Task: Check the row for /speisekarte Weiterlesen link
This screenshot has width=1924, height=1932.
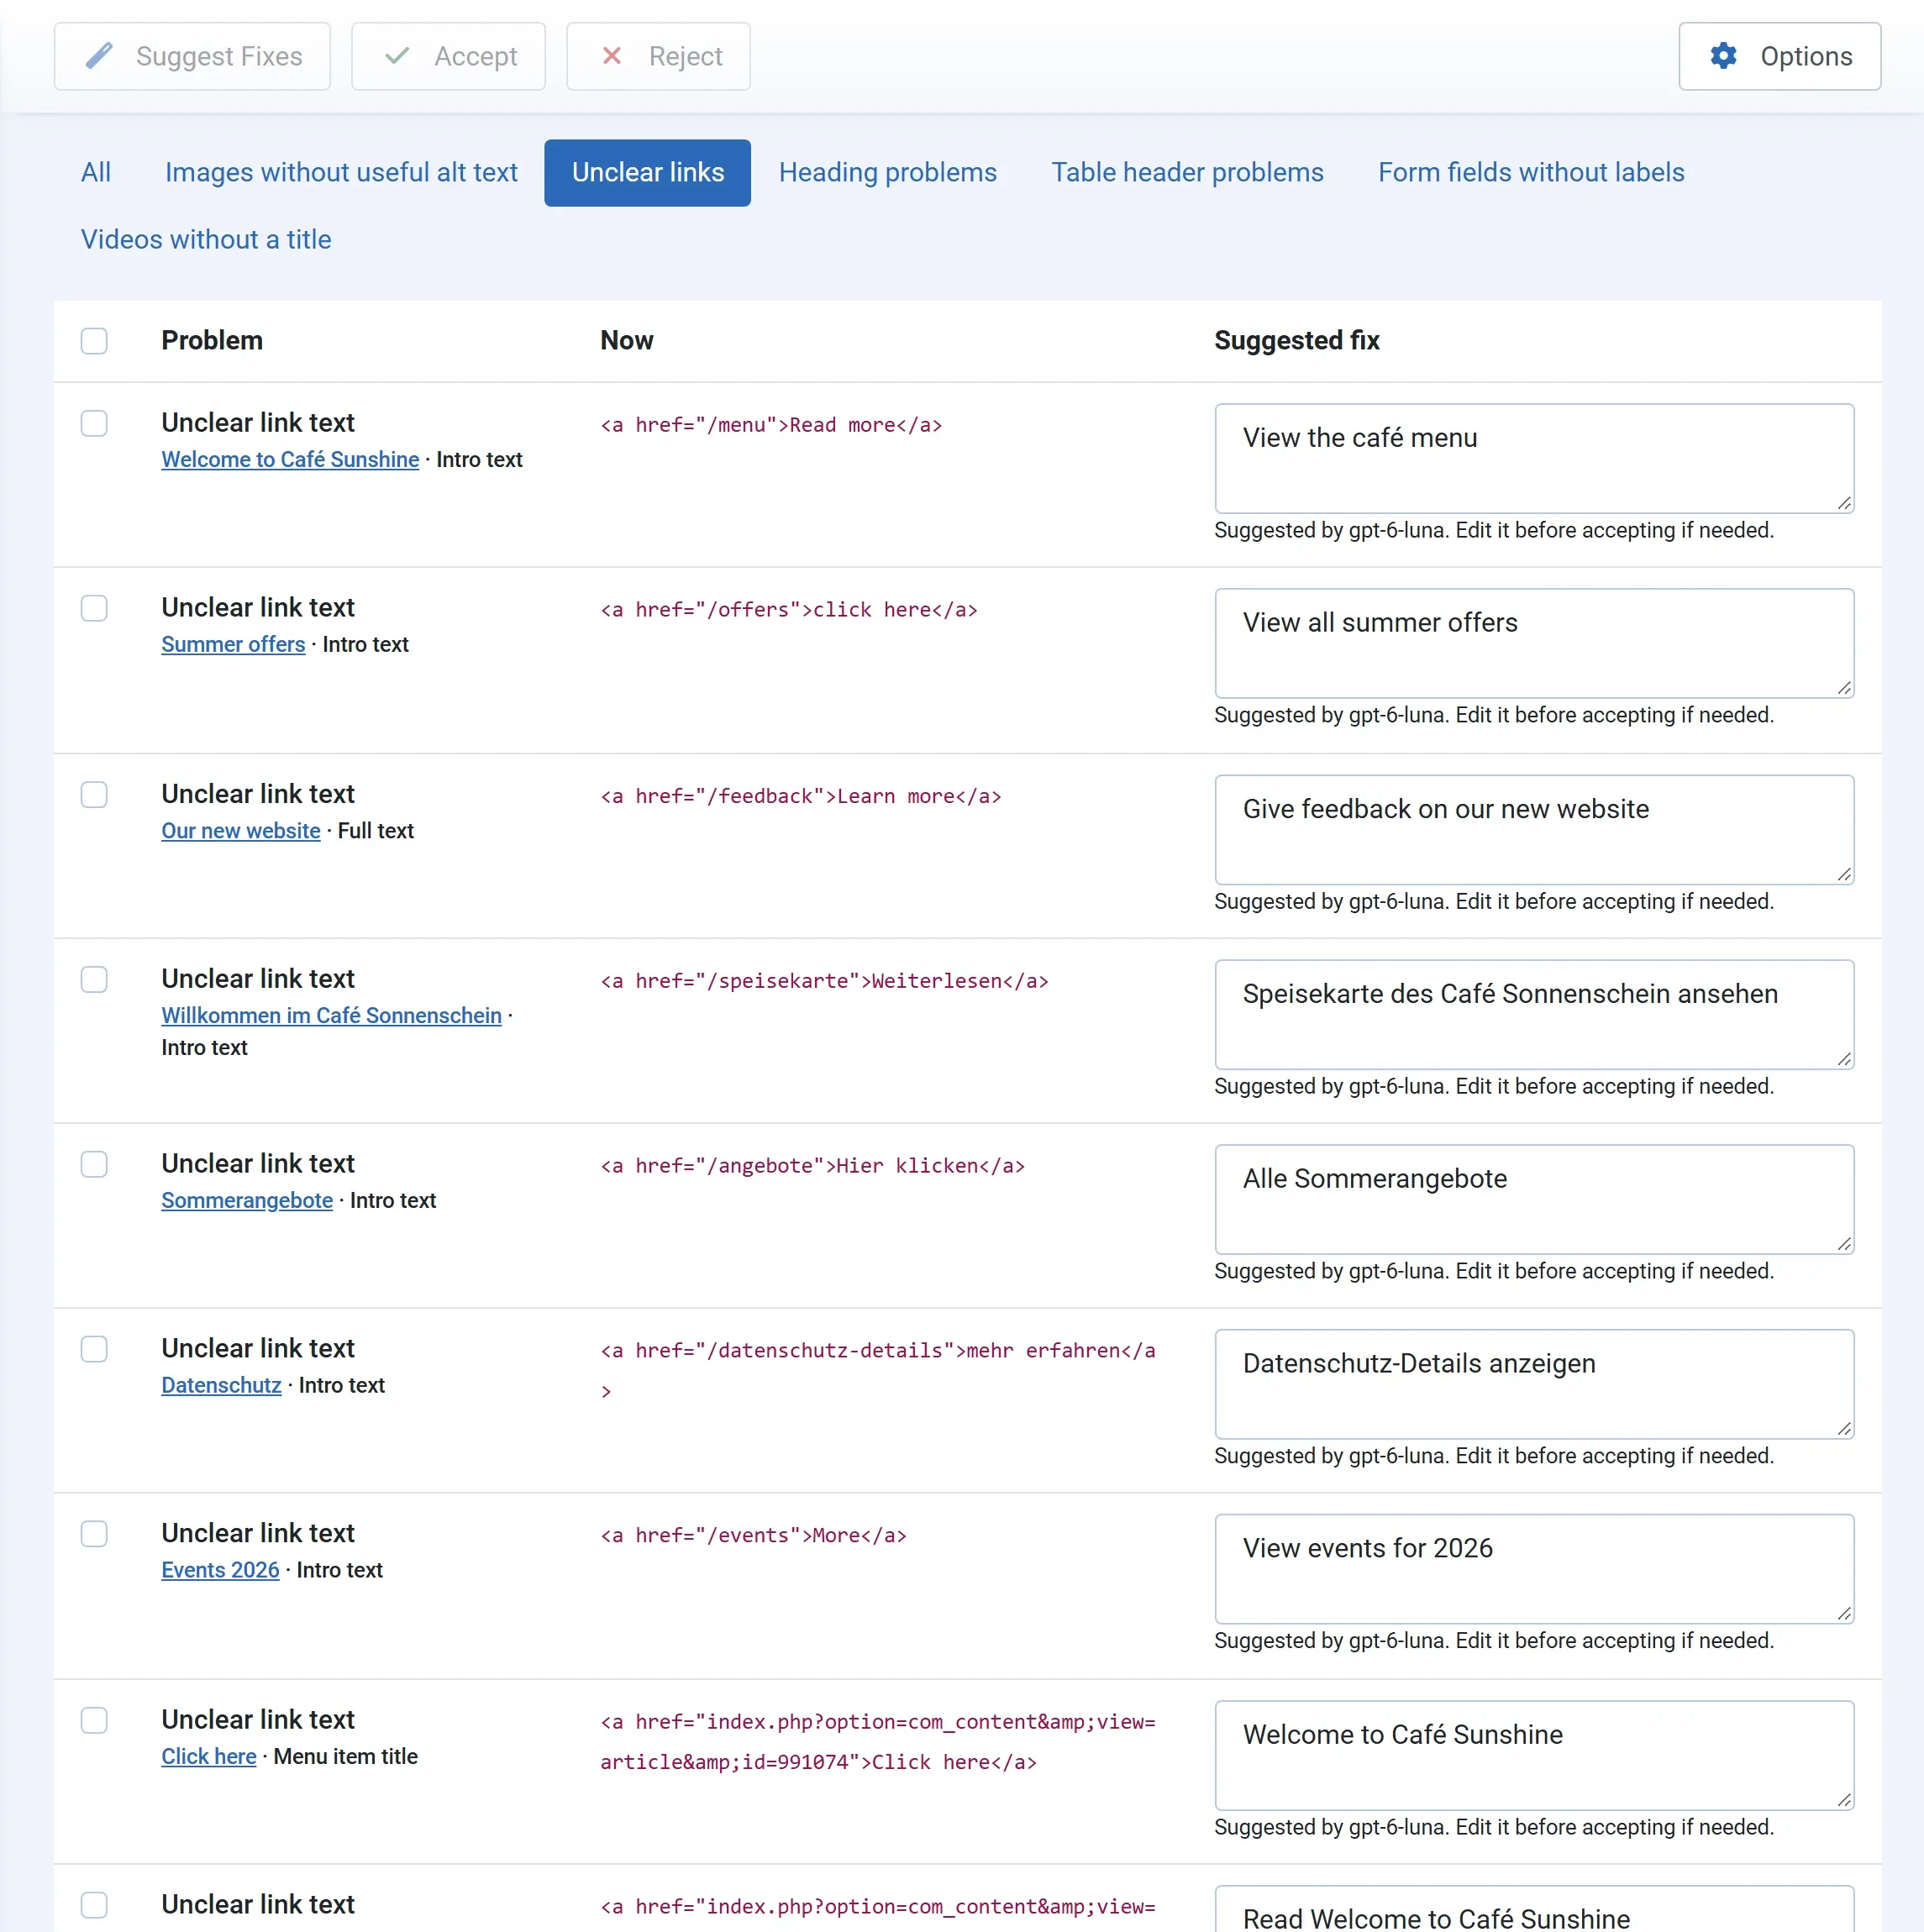Action: pyautogui.click(x=94, y=979)
